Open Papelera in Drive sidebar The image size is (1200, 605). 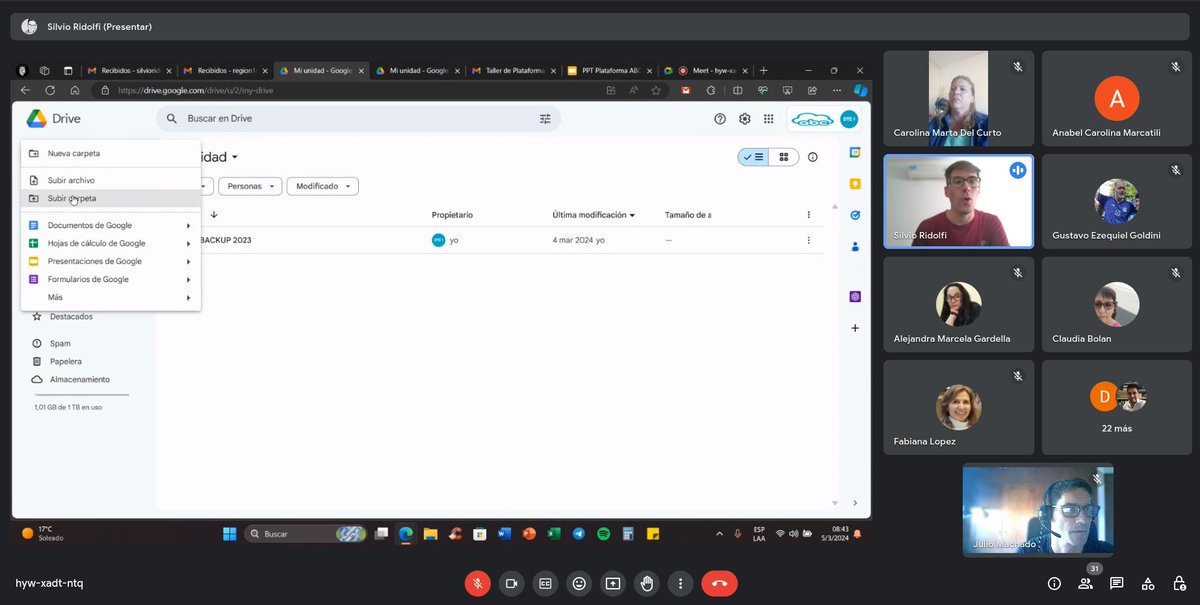tap(66, 361)
